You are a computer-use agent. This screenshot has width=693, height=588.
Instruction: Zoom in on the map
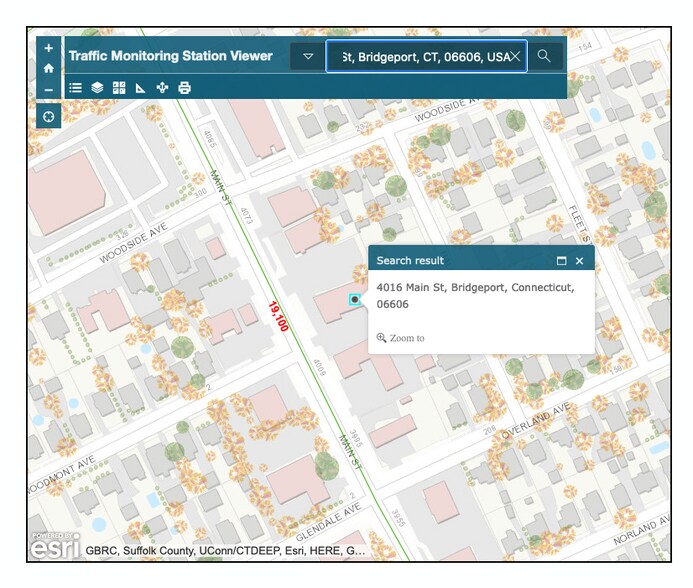tap(49, 49)
